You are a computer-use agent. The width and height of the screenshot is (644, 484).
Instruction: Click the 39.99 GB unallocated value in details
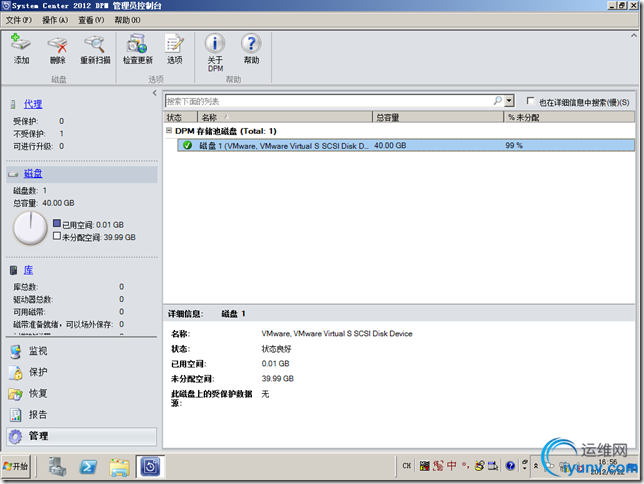(x=278, y=378)
